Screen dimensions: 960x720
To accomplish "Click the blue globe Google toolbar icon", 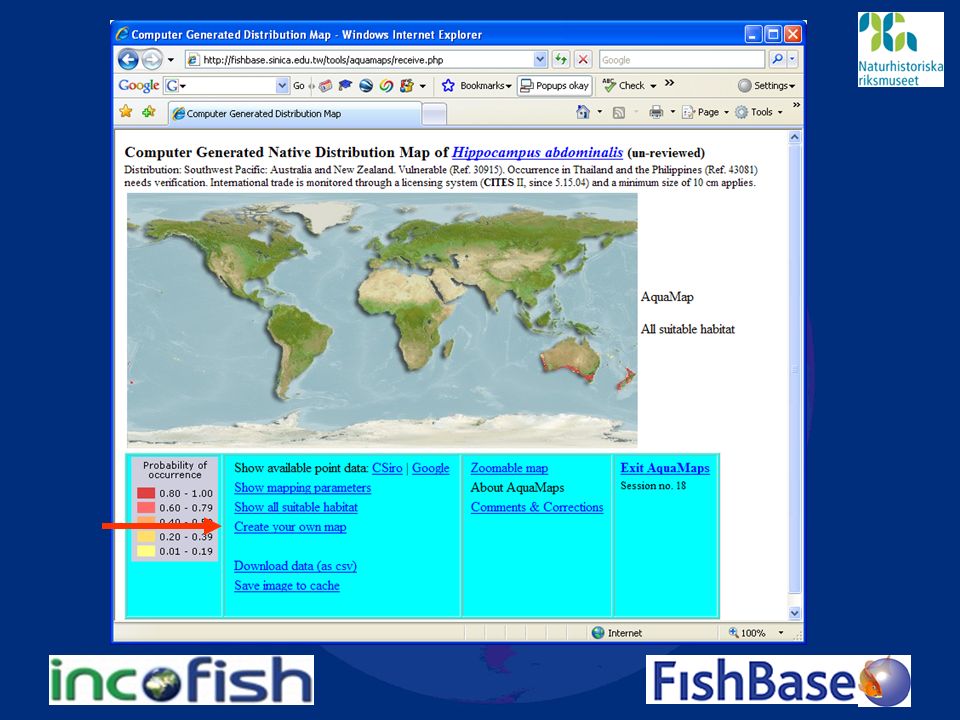I will pos(366,86).
